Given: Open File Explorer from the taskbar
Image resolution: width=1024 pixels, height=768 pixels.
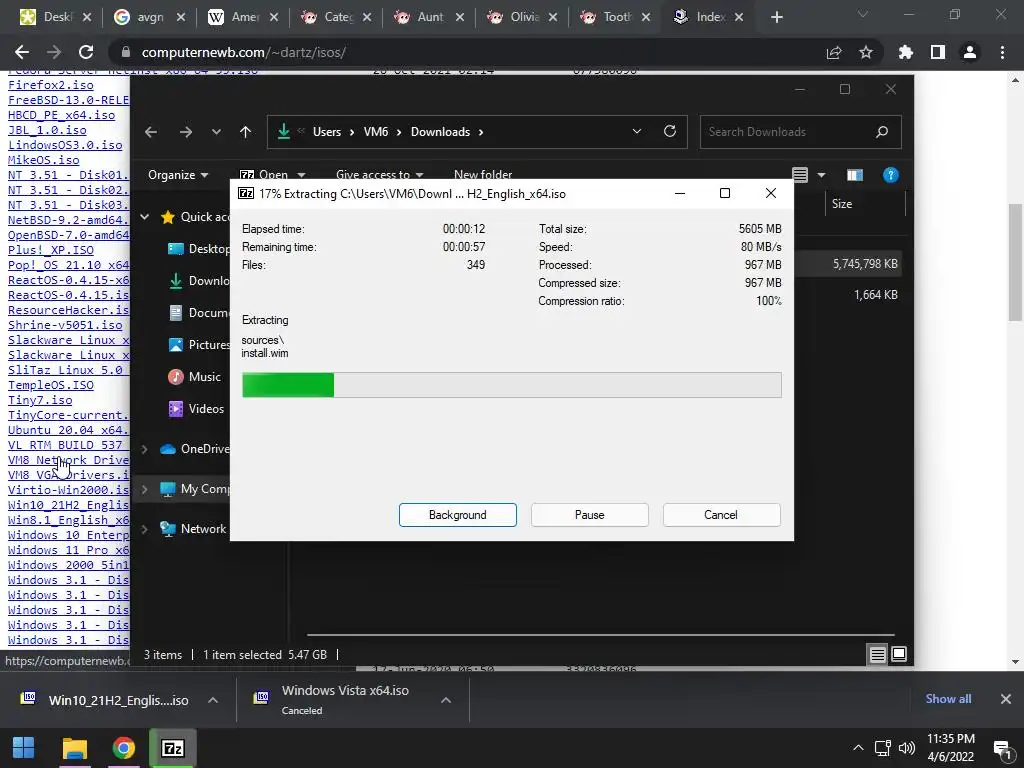Looking at the screenshot, I should click(x=74, y=748).
